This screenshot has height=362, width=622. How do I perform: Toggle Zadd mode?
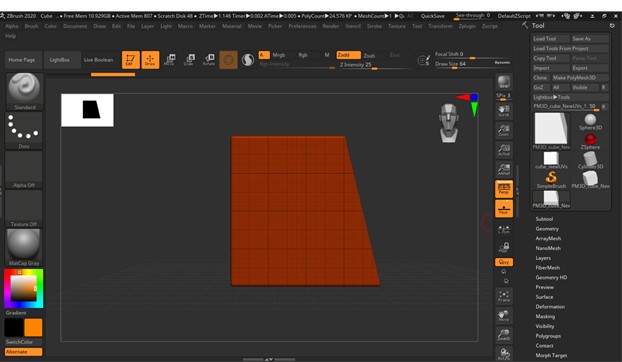(349, 55)
